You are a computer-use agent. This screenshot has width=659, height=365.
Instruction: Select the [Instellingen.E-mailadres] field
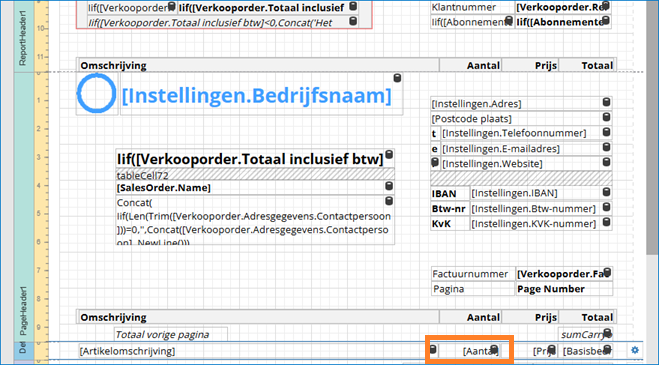(526, 149)
